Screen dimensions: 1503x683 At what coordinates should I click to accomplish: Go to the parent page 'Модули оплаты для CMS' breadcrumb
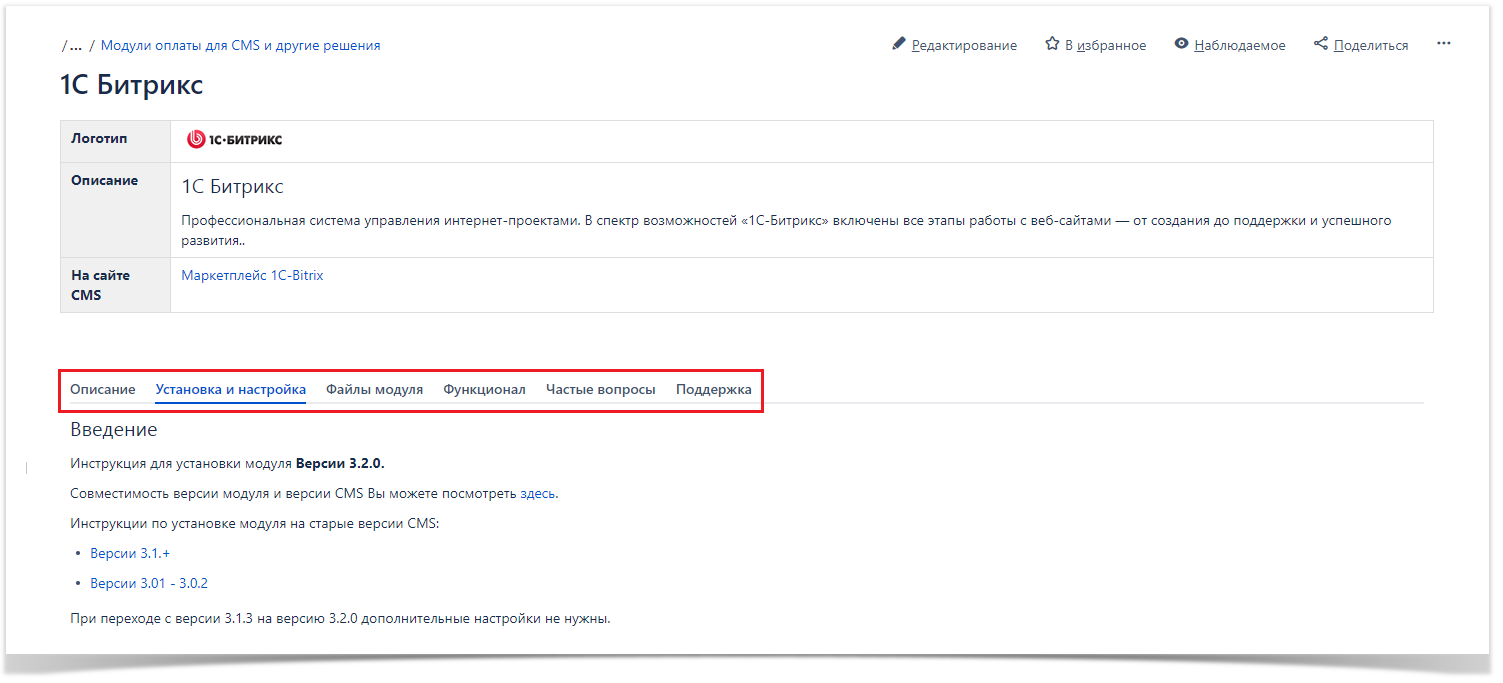[240, 46]
